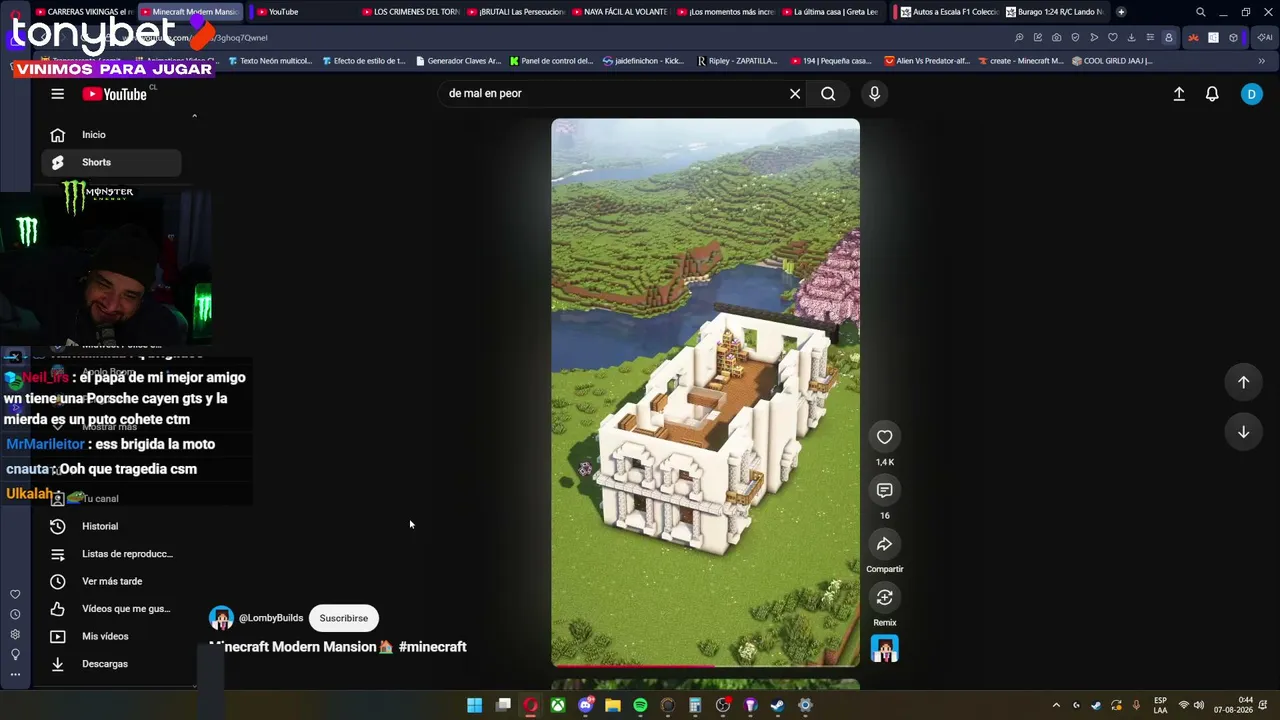Viewport: 1280px width, 720px height.
Task: Clear the YouTube search query
Action: click(x=795, y=93)
